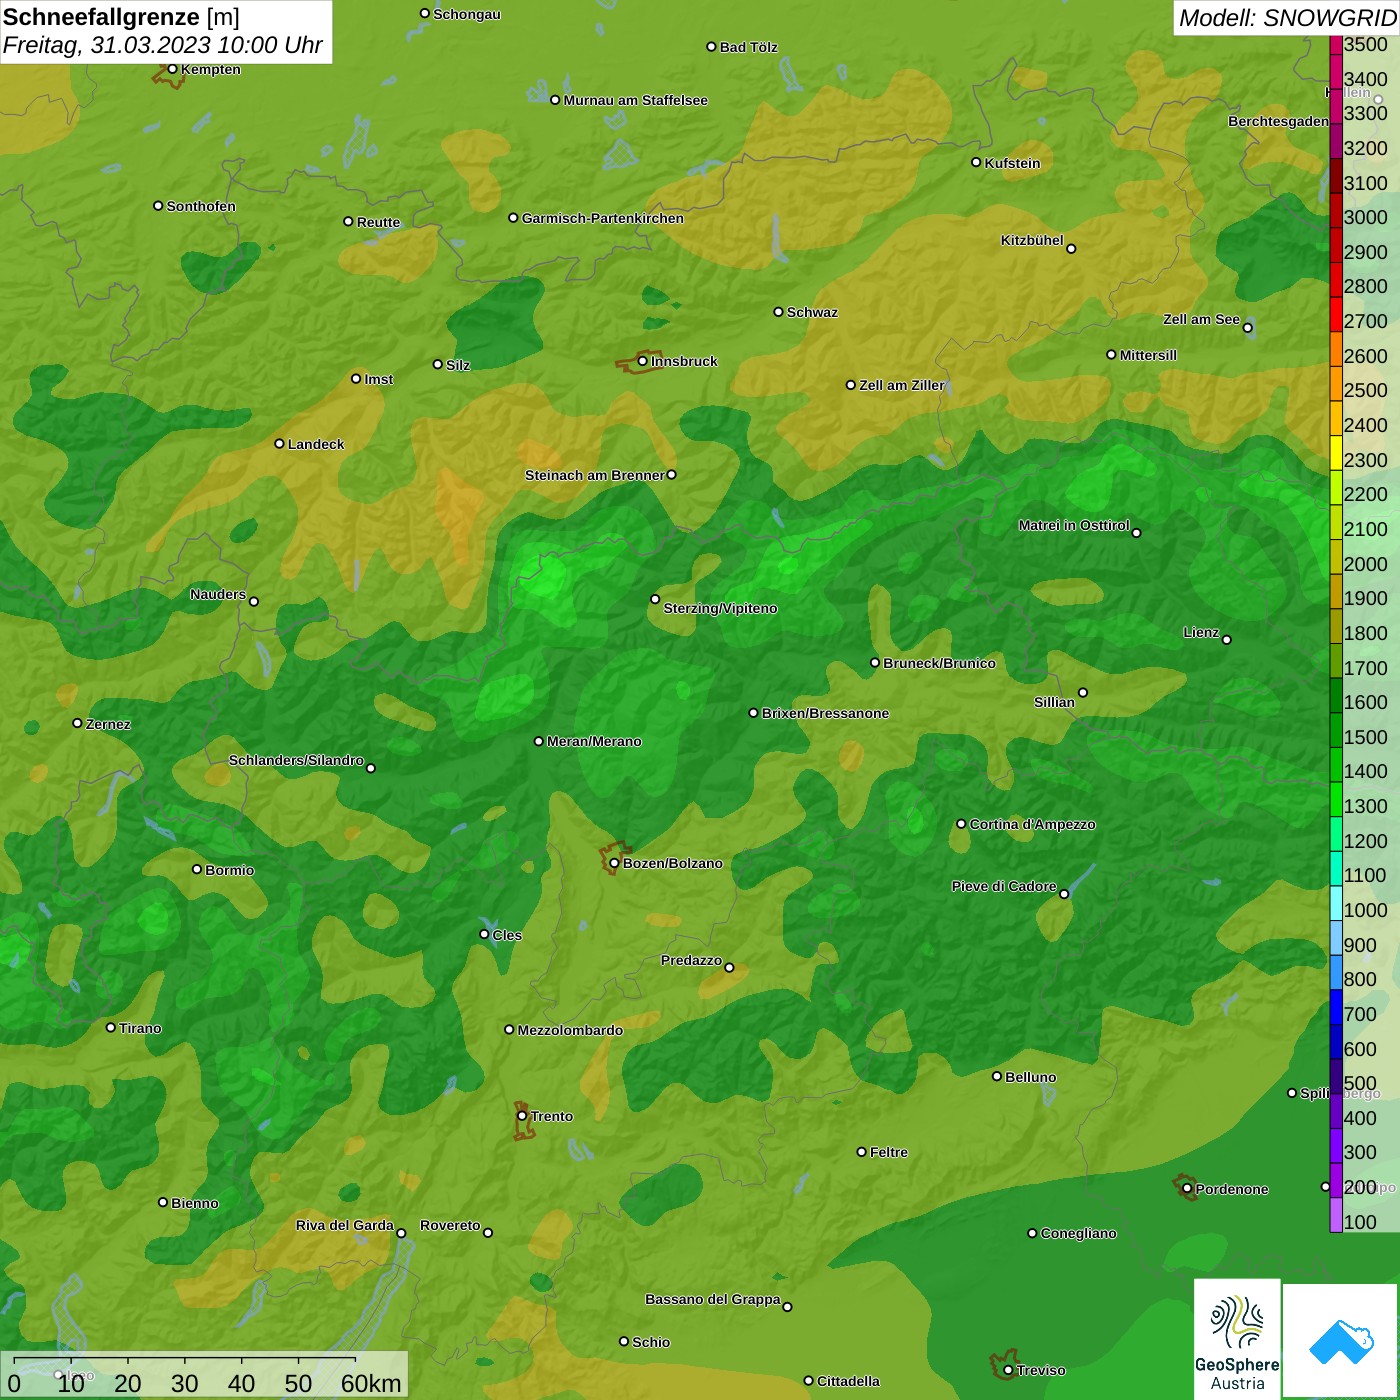Click the 'Imst' town label

378,379
